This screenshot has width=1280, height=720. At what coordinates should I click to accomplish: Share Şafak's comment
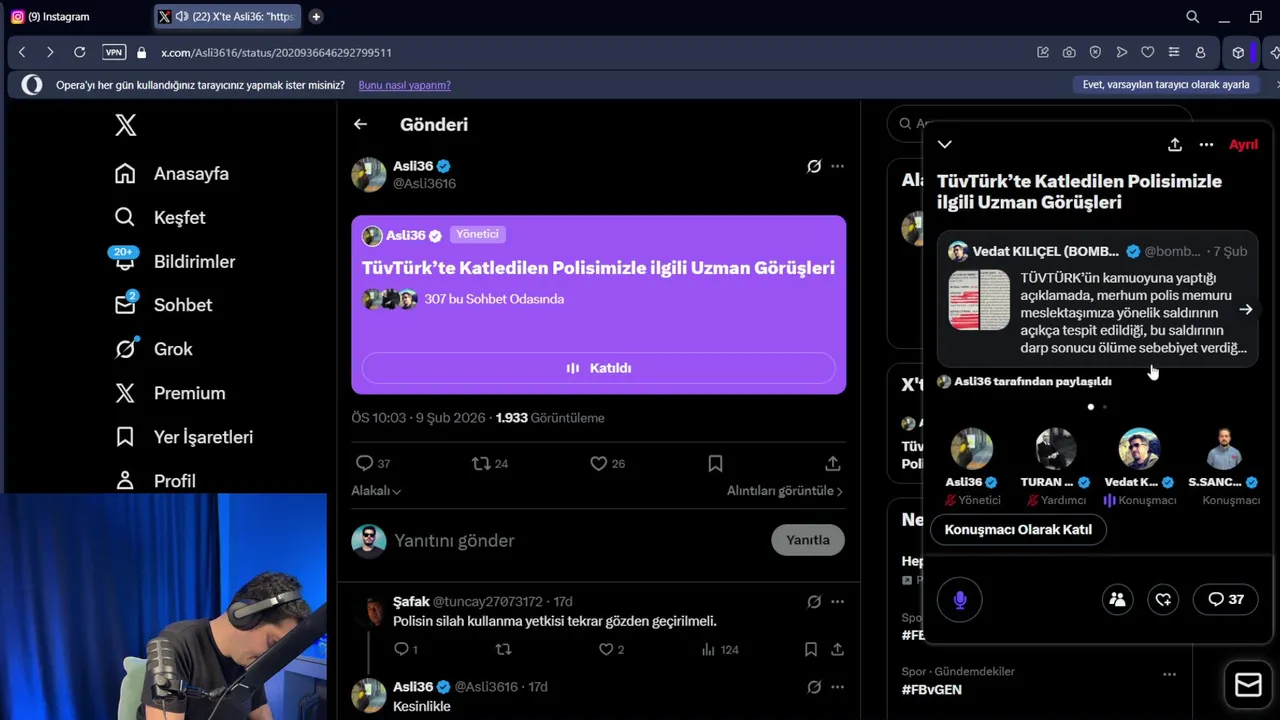(x=837, y=649)
